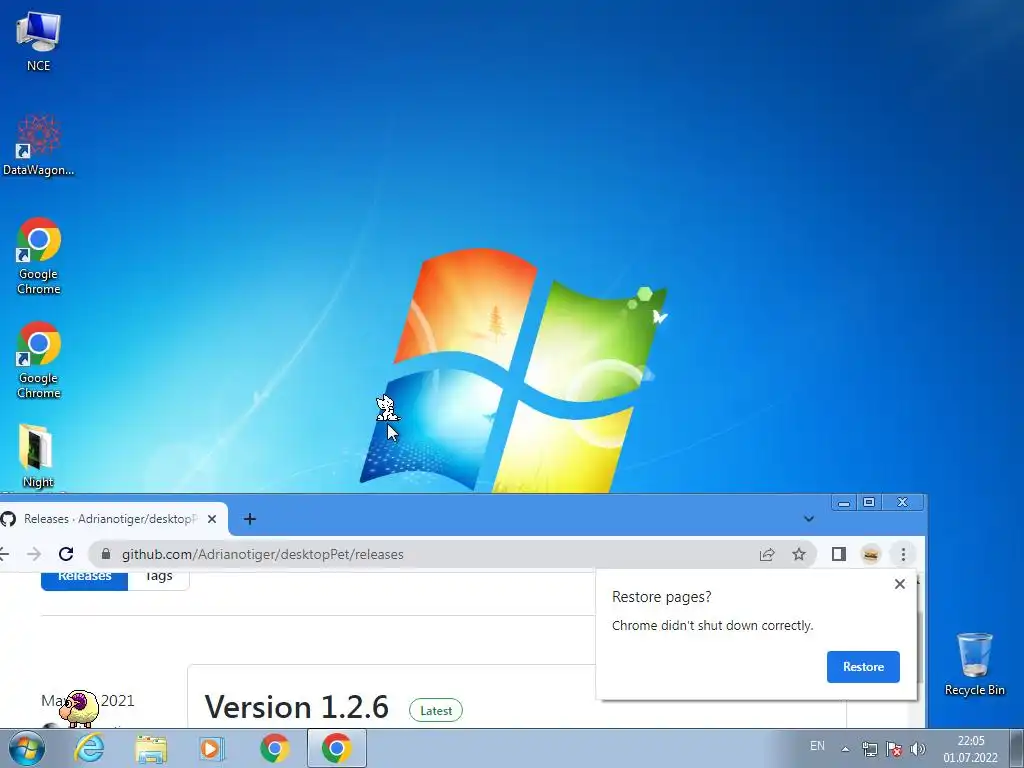
Task: Open the DataWagon desktop shortcut
Action: point(38,144)
